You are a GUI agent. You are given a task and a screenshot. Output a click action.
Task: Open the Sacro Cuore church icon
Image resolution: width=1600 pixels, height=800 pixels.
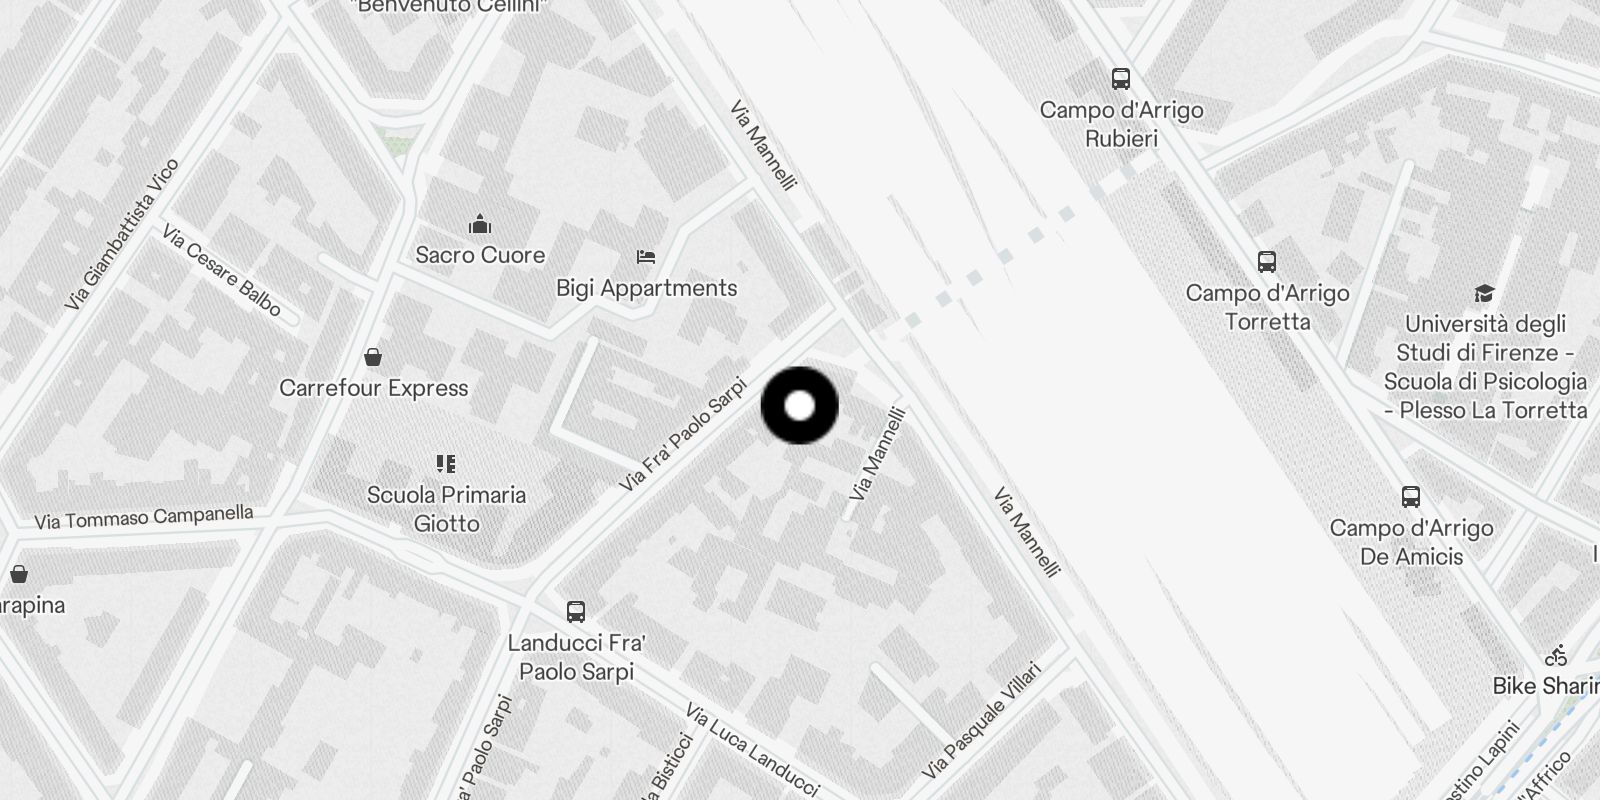[480, 224]
